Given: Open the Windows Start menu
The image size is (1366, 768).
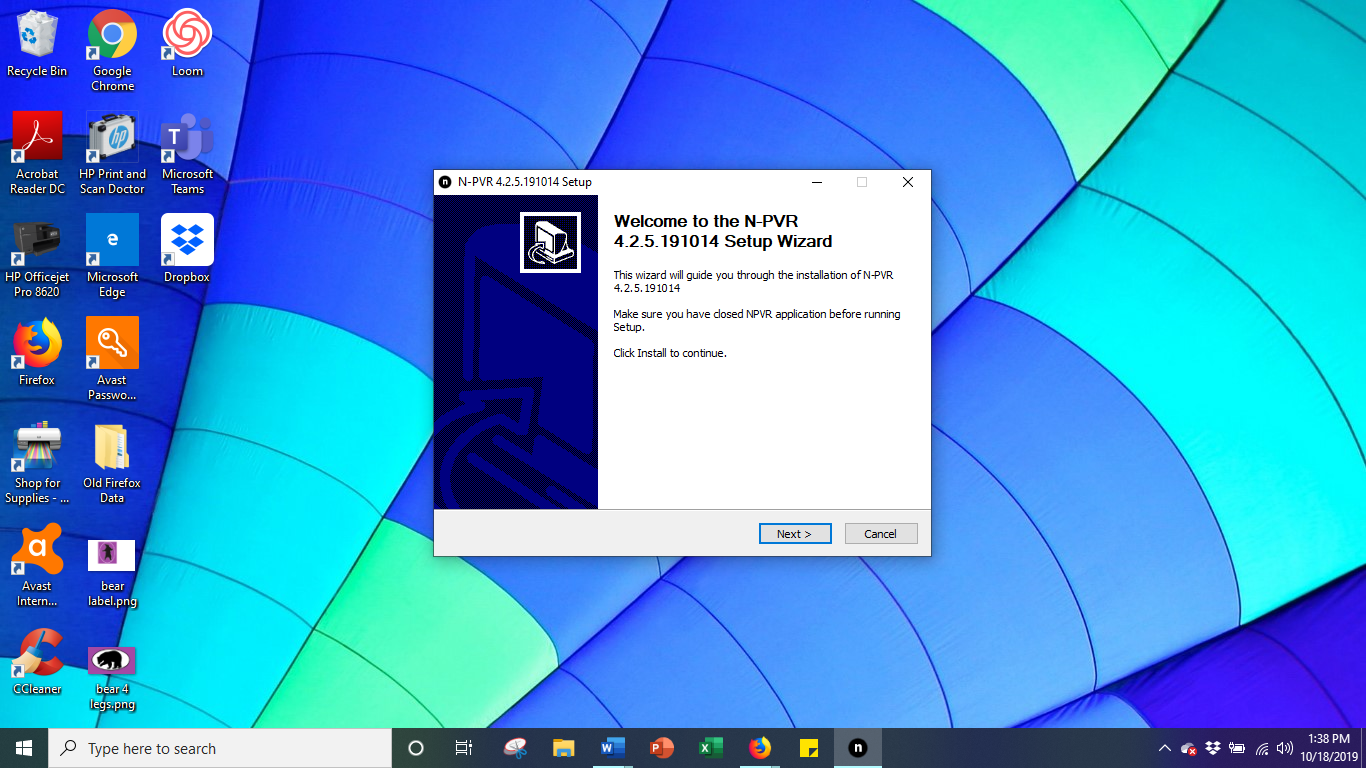Looking at the screenshot, I should 24,748.
